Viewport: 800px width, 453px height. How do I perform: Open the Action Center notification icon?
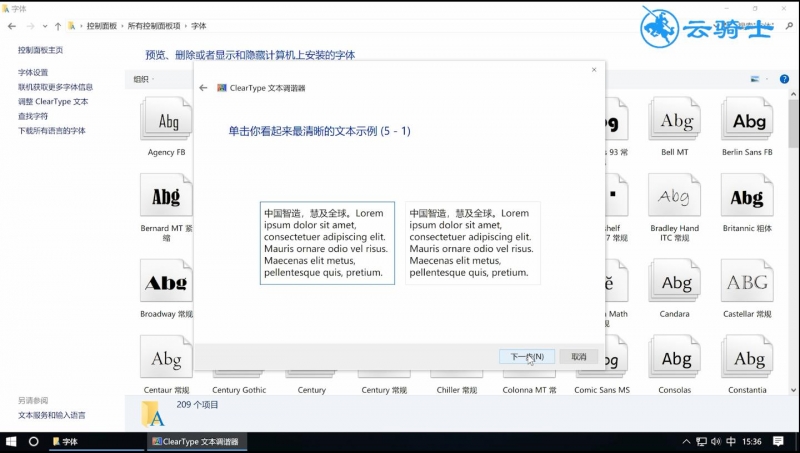pos(778,442)
